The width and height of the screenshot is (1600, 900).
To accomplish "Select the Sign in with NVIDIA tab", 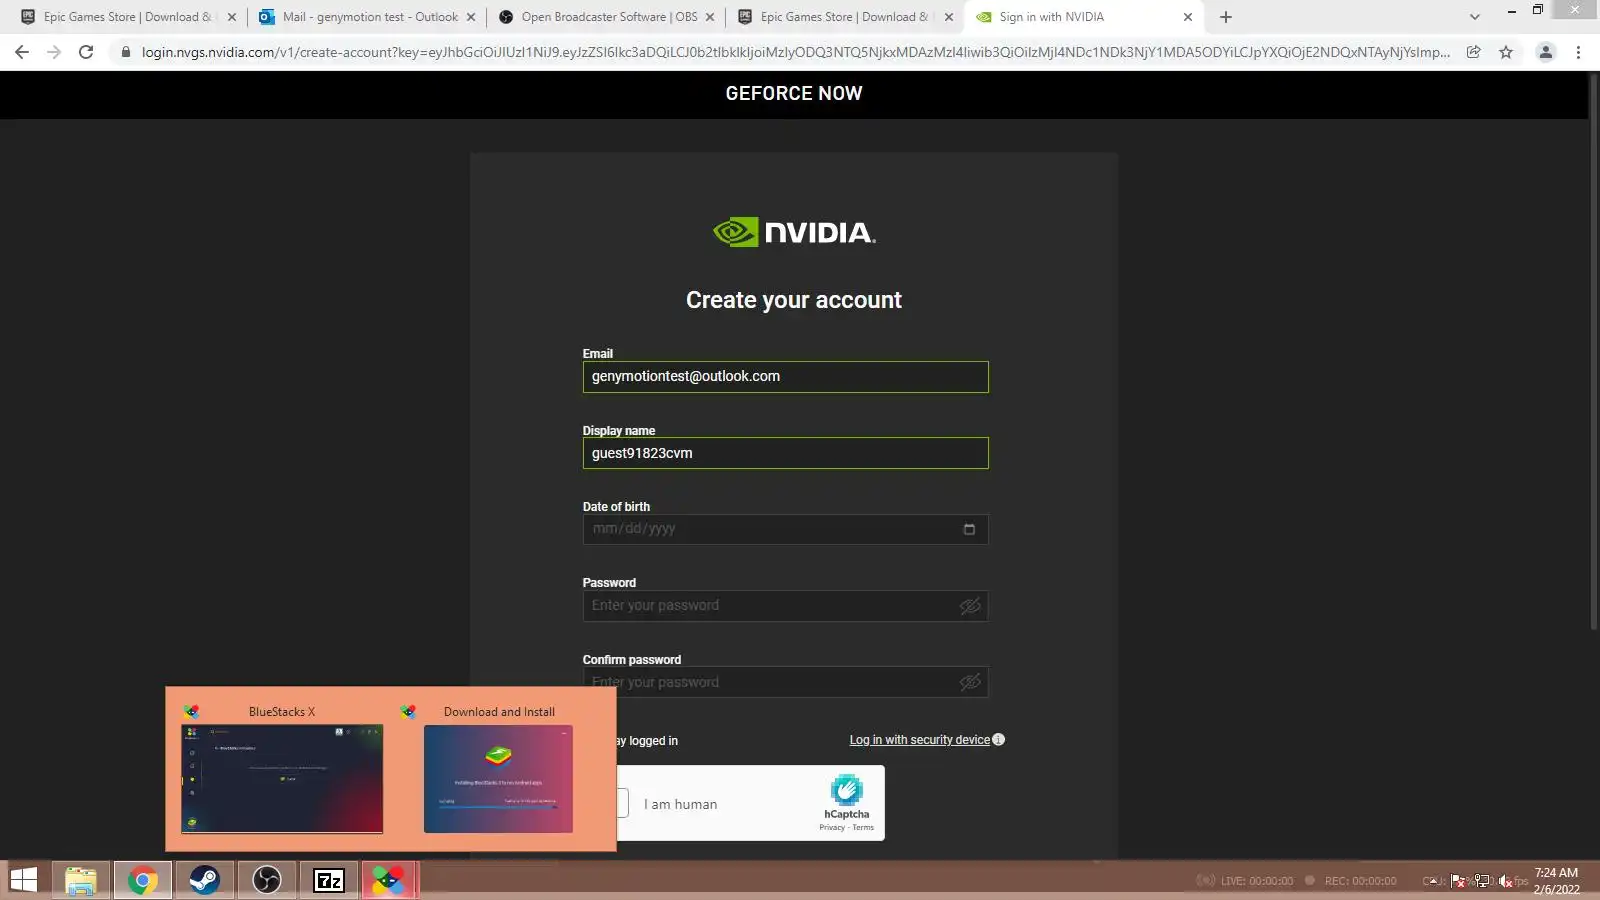I will [x=1084, y=17].
